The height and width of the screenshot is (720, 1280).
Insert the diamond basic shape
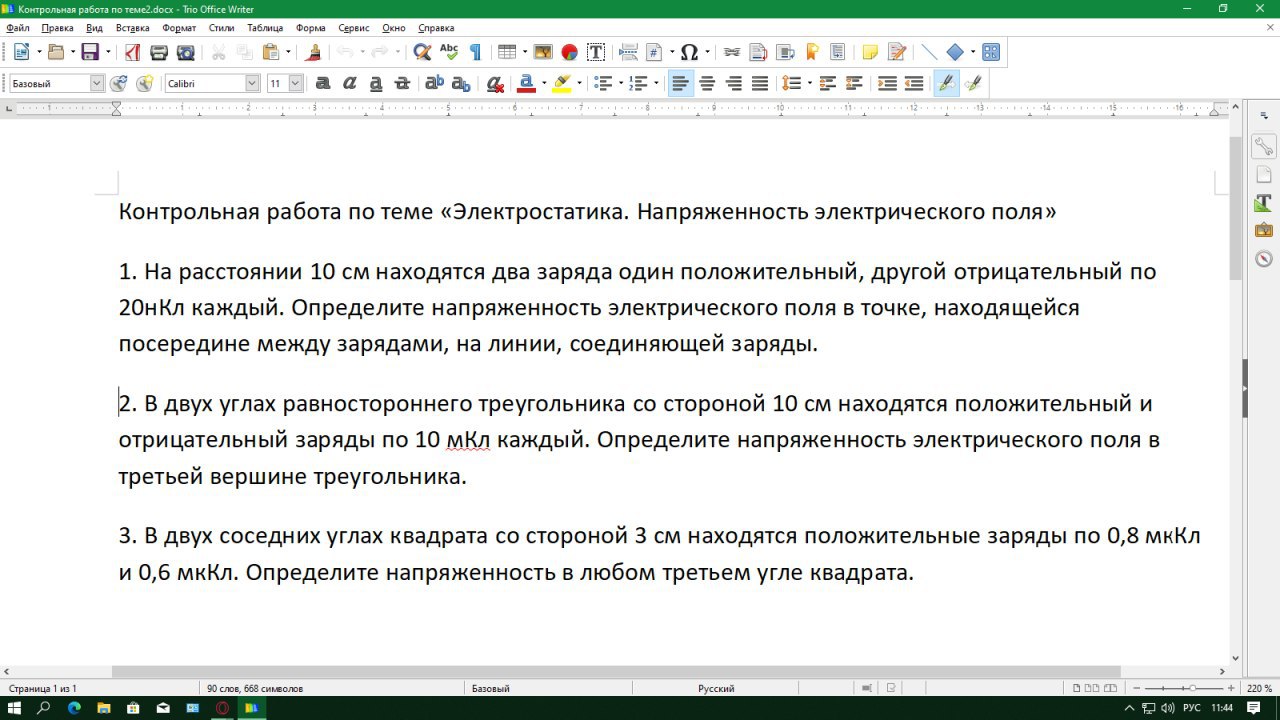[955, 52]
